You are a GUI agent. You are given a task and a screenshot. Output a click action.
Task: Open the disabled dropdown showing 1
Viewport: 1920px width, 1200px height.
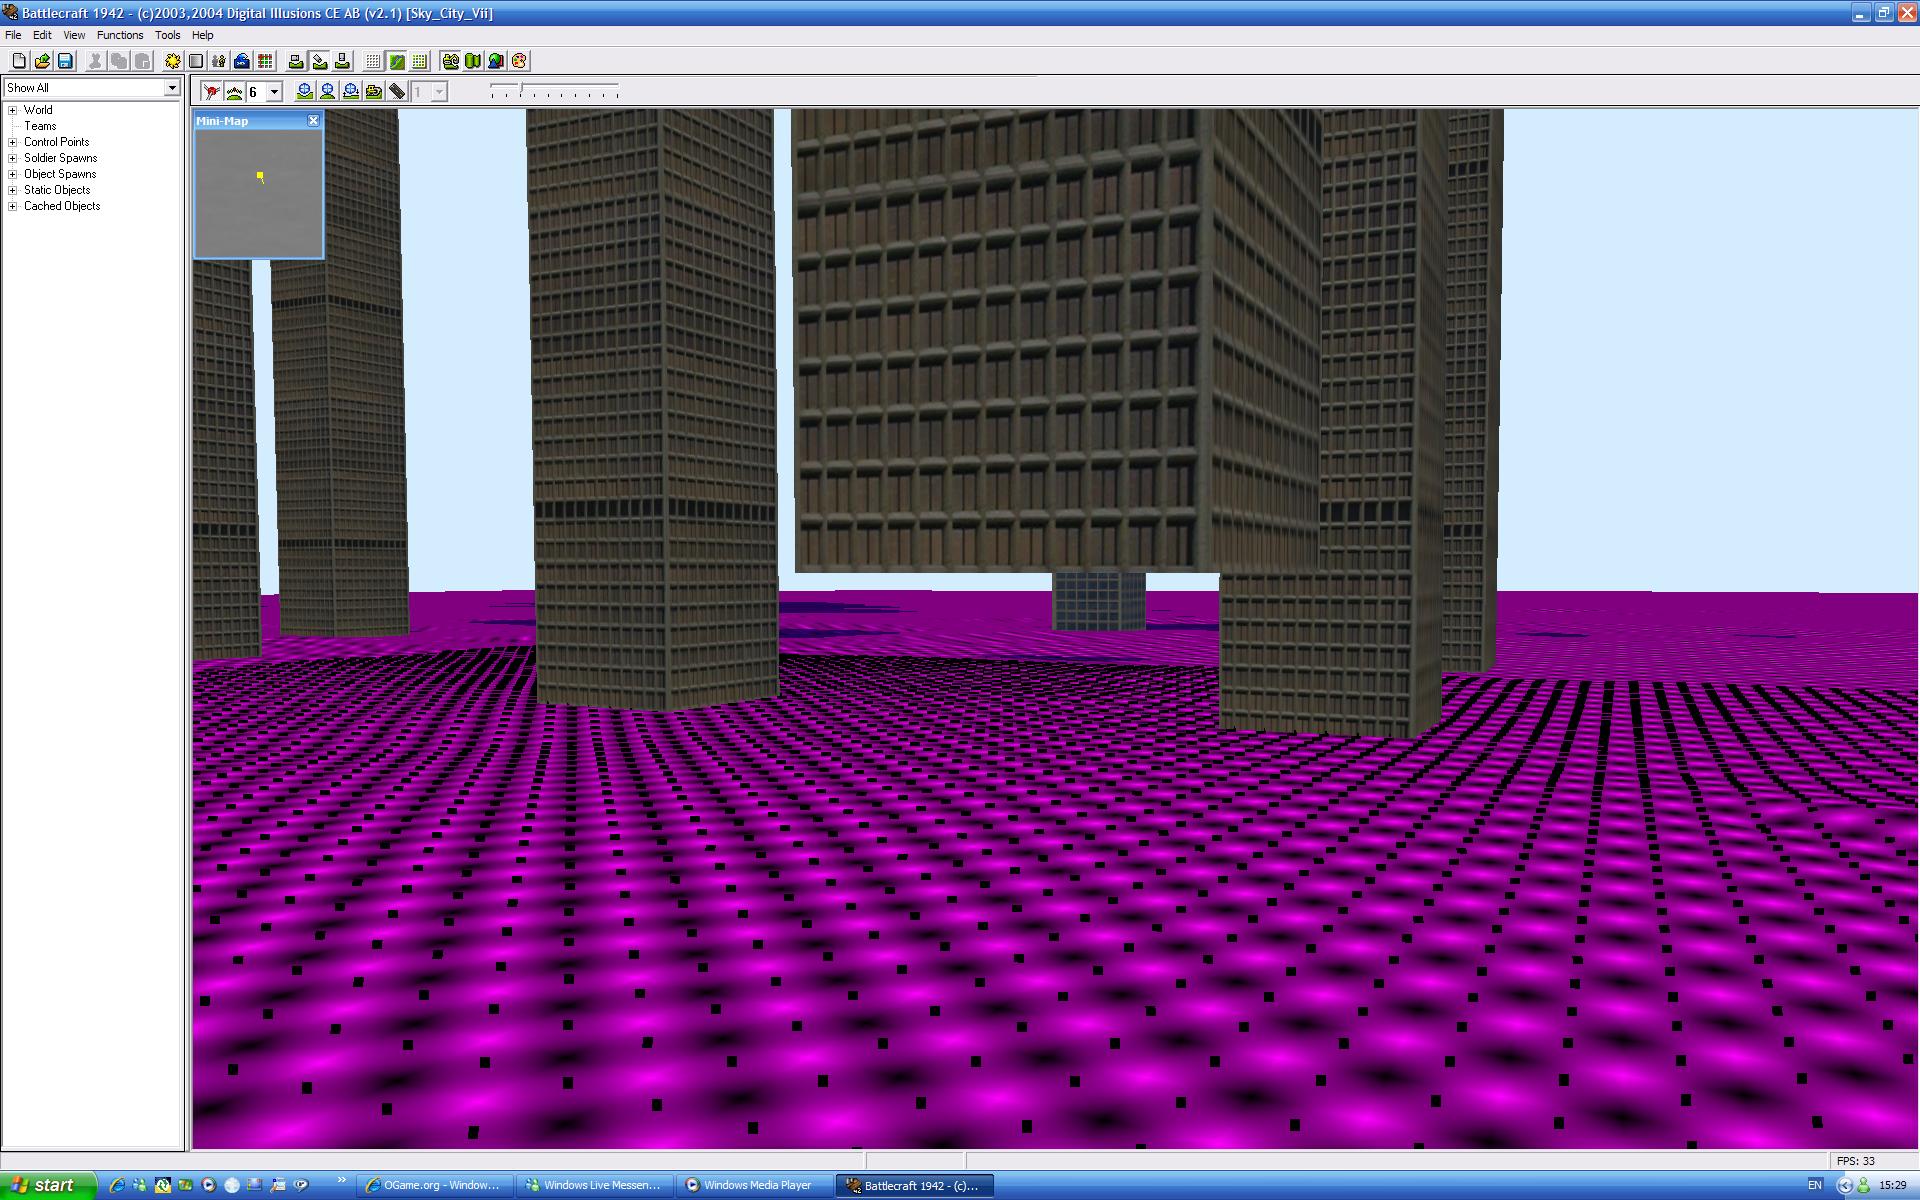point(438,92)
